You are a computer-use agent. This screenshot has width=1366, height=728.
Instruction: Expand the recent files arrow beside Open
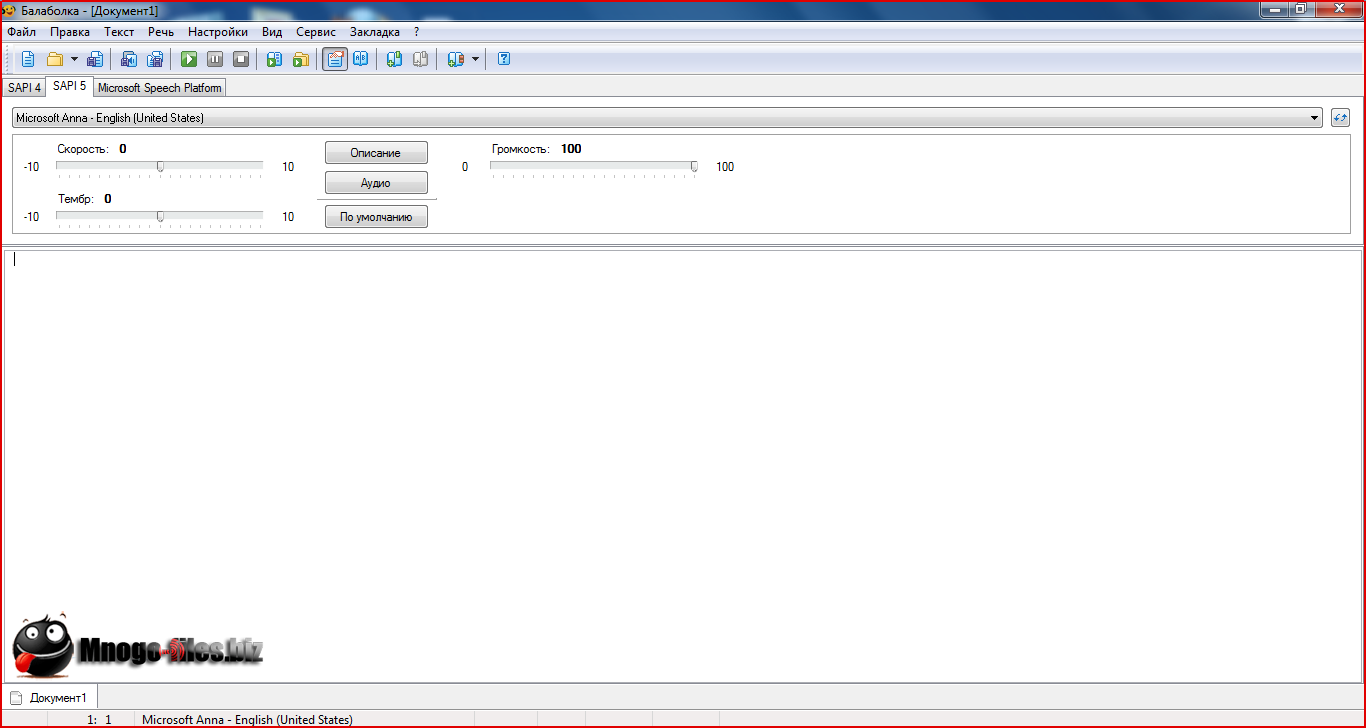74,59
